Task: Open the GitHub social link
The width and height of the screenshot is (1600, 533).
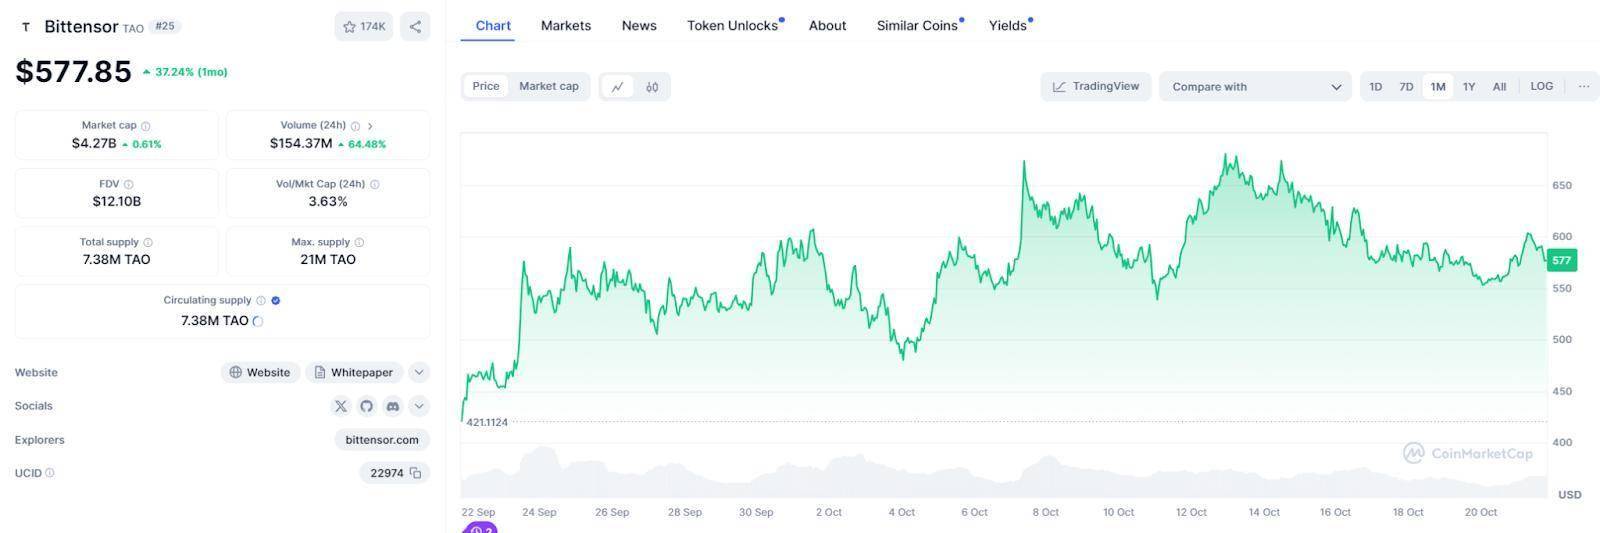Action: point(367,406)
